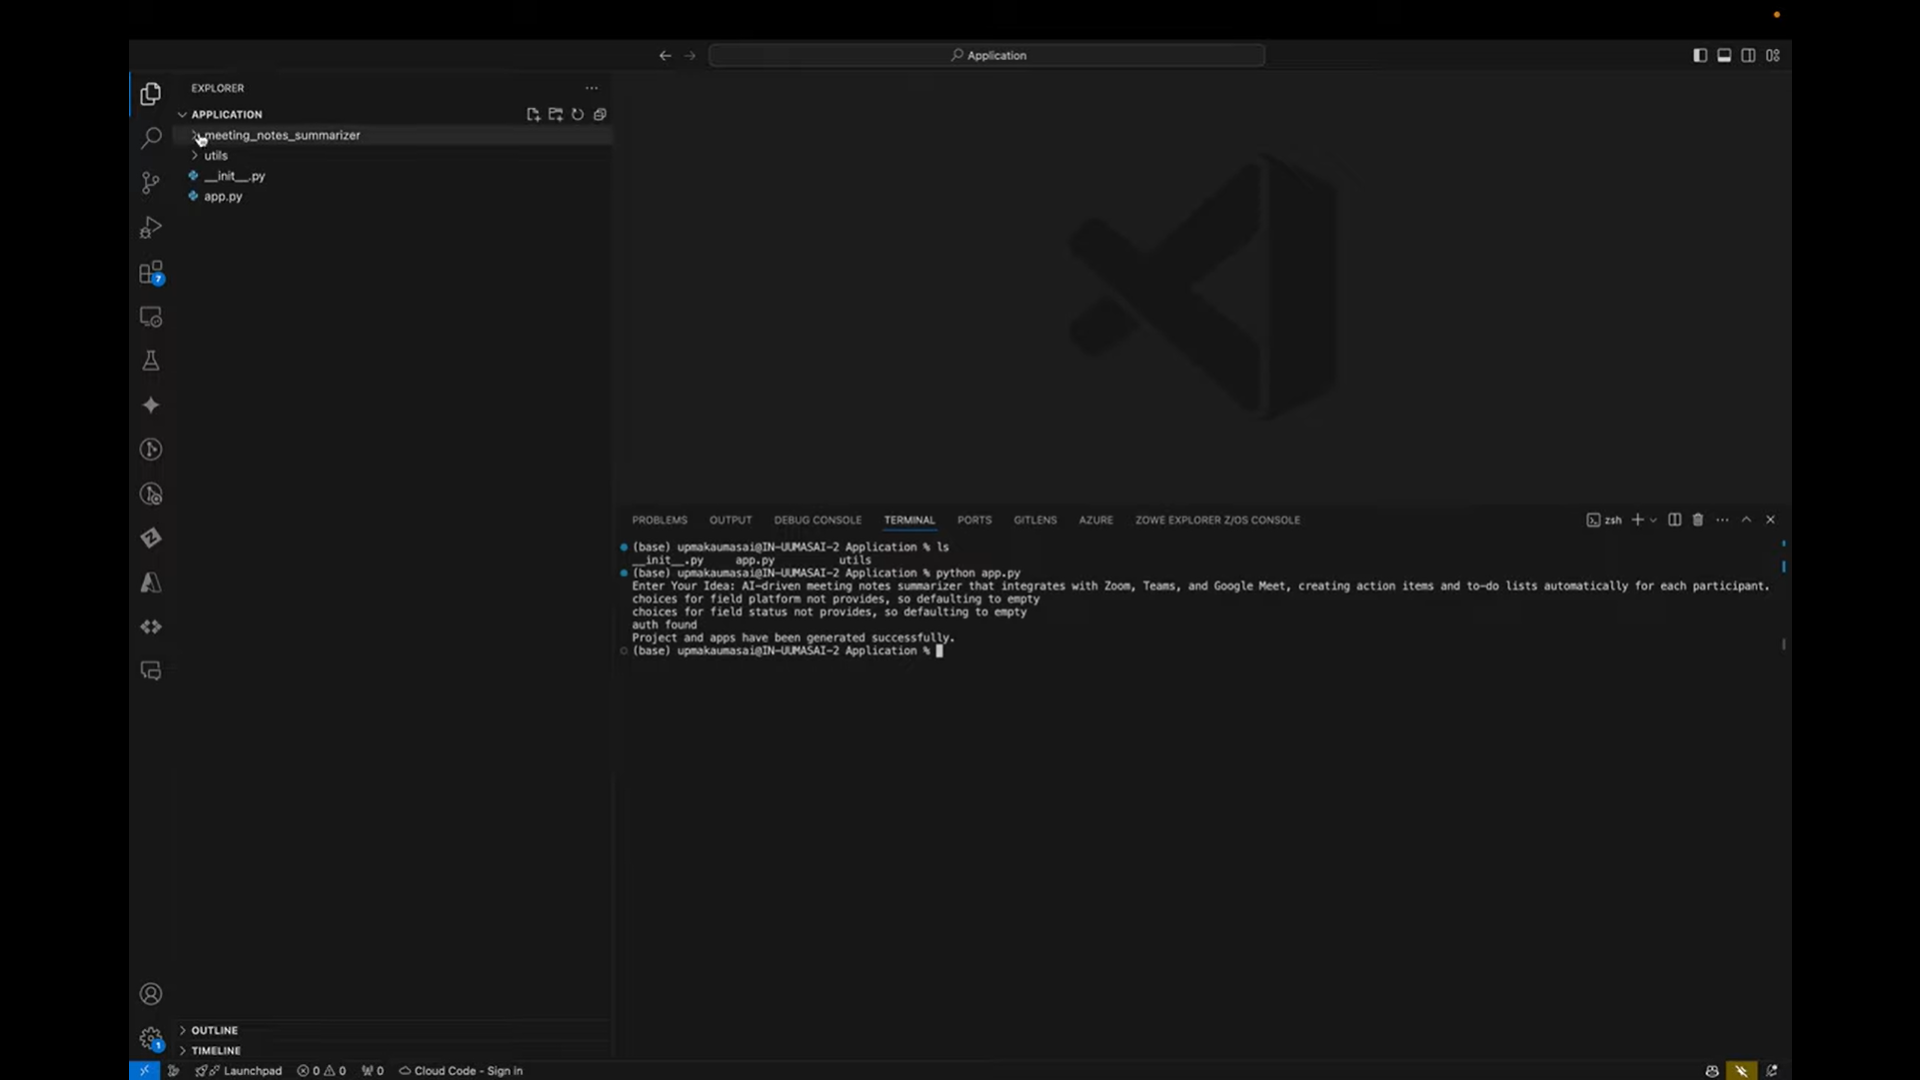Screen dimensions: 1920x1080
Task: Open the Source Control view
Action: point(151,183)
